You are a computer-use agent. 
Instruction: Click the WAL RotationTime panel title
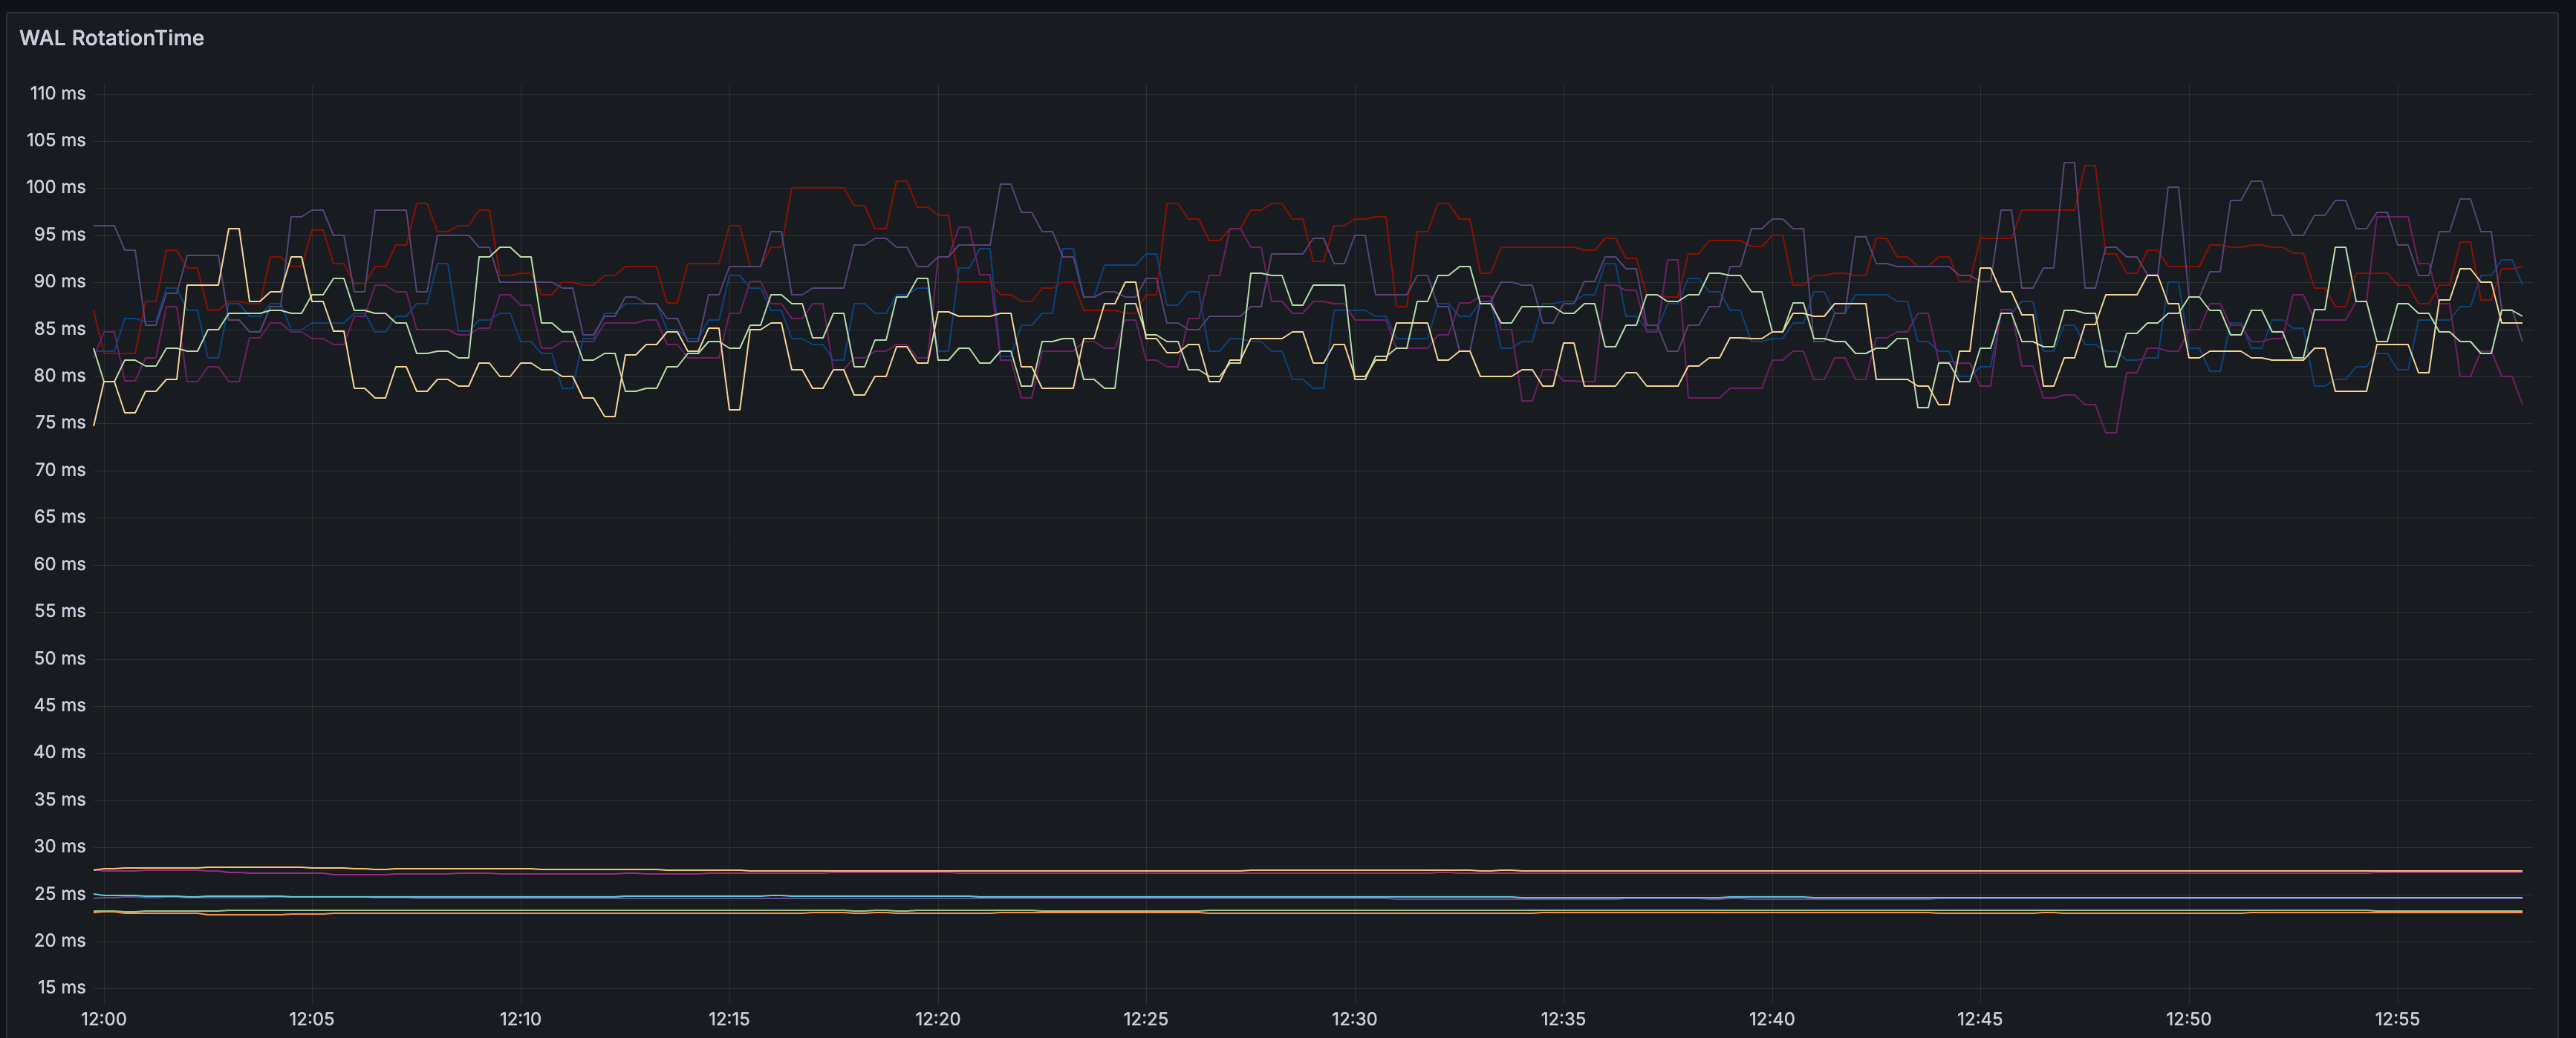pyautogui.click(x=111, y=38)
